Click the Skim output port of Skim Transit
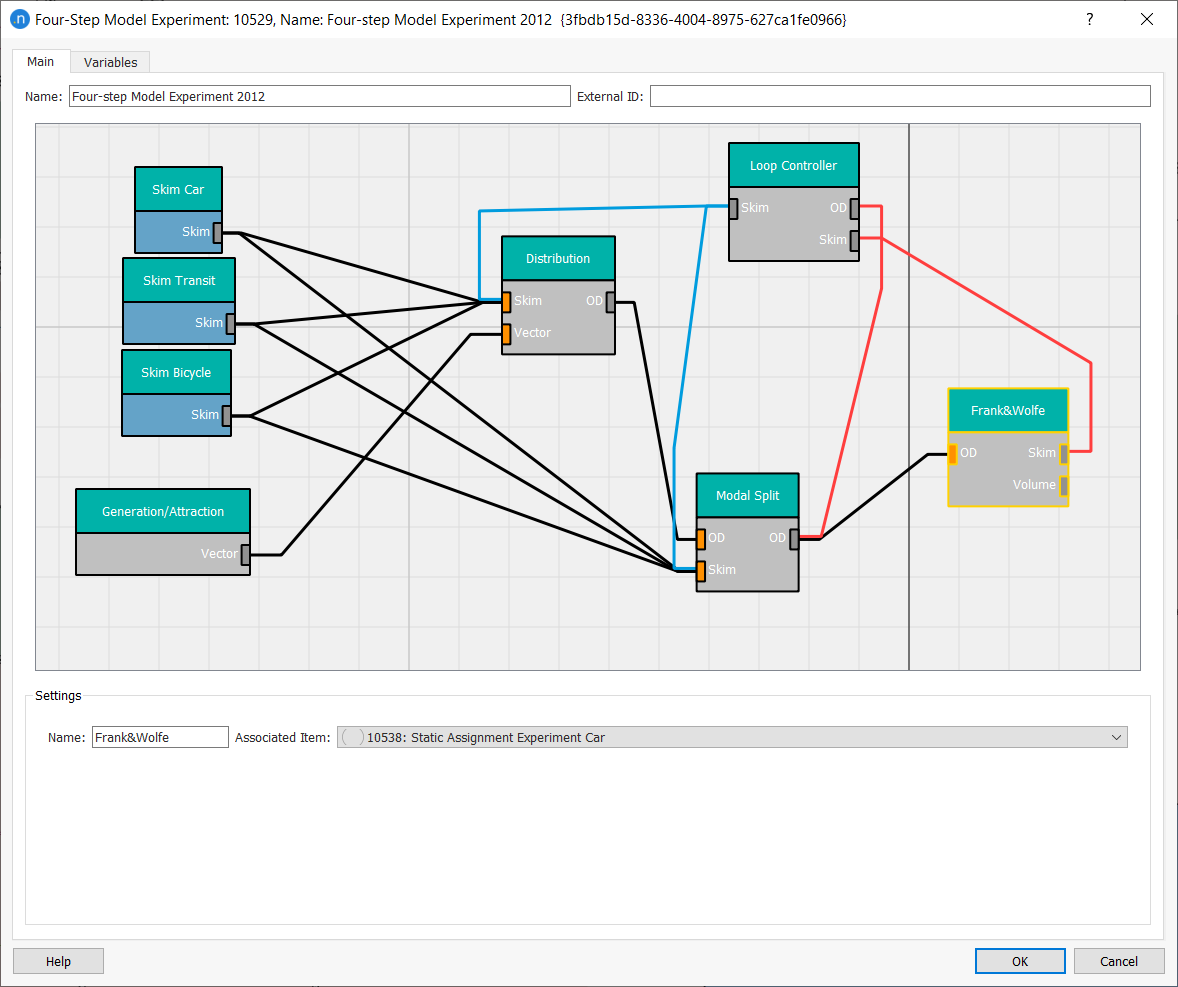1178x987 pixels. (230, 323)
